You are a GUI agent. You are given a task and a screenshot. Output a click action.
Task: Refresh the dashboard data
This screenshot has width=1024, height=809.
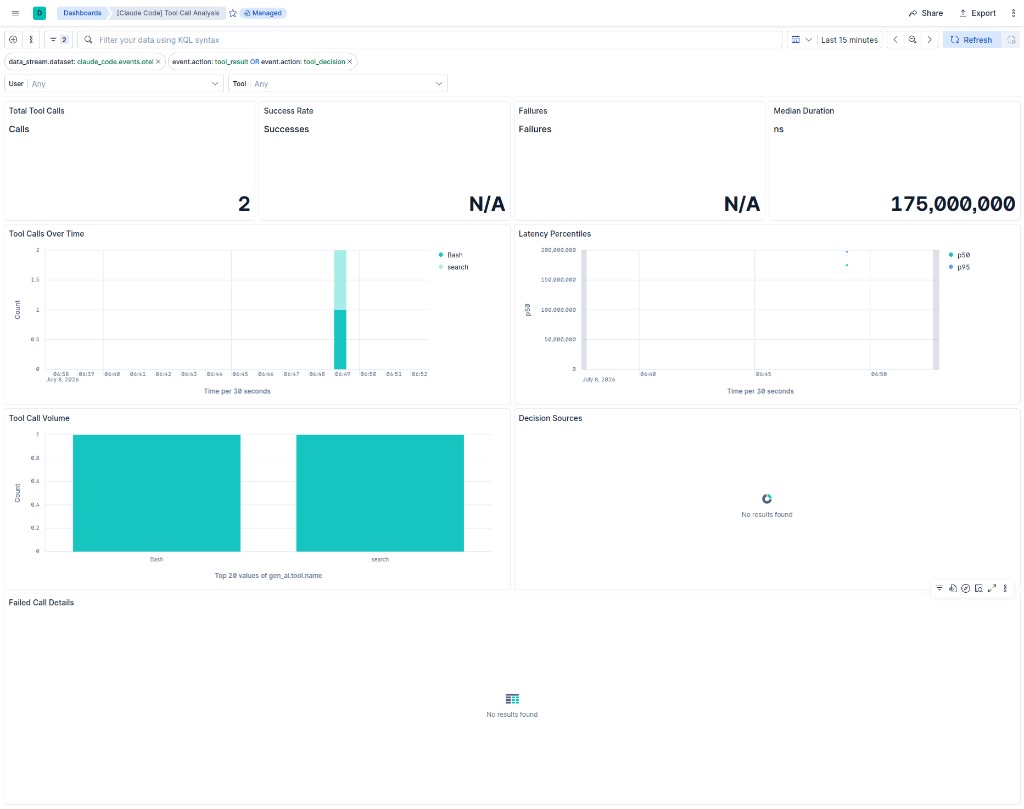(972, 40)
